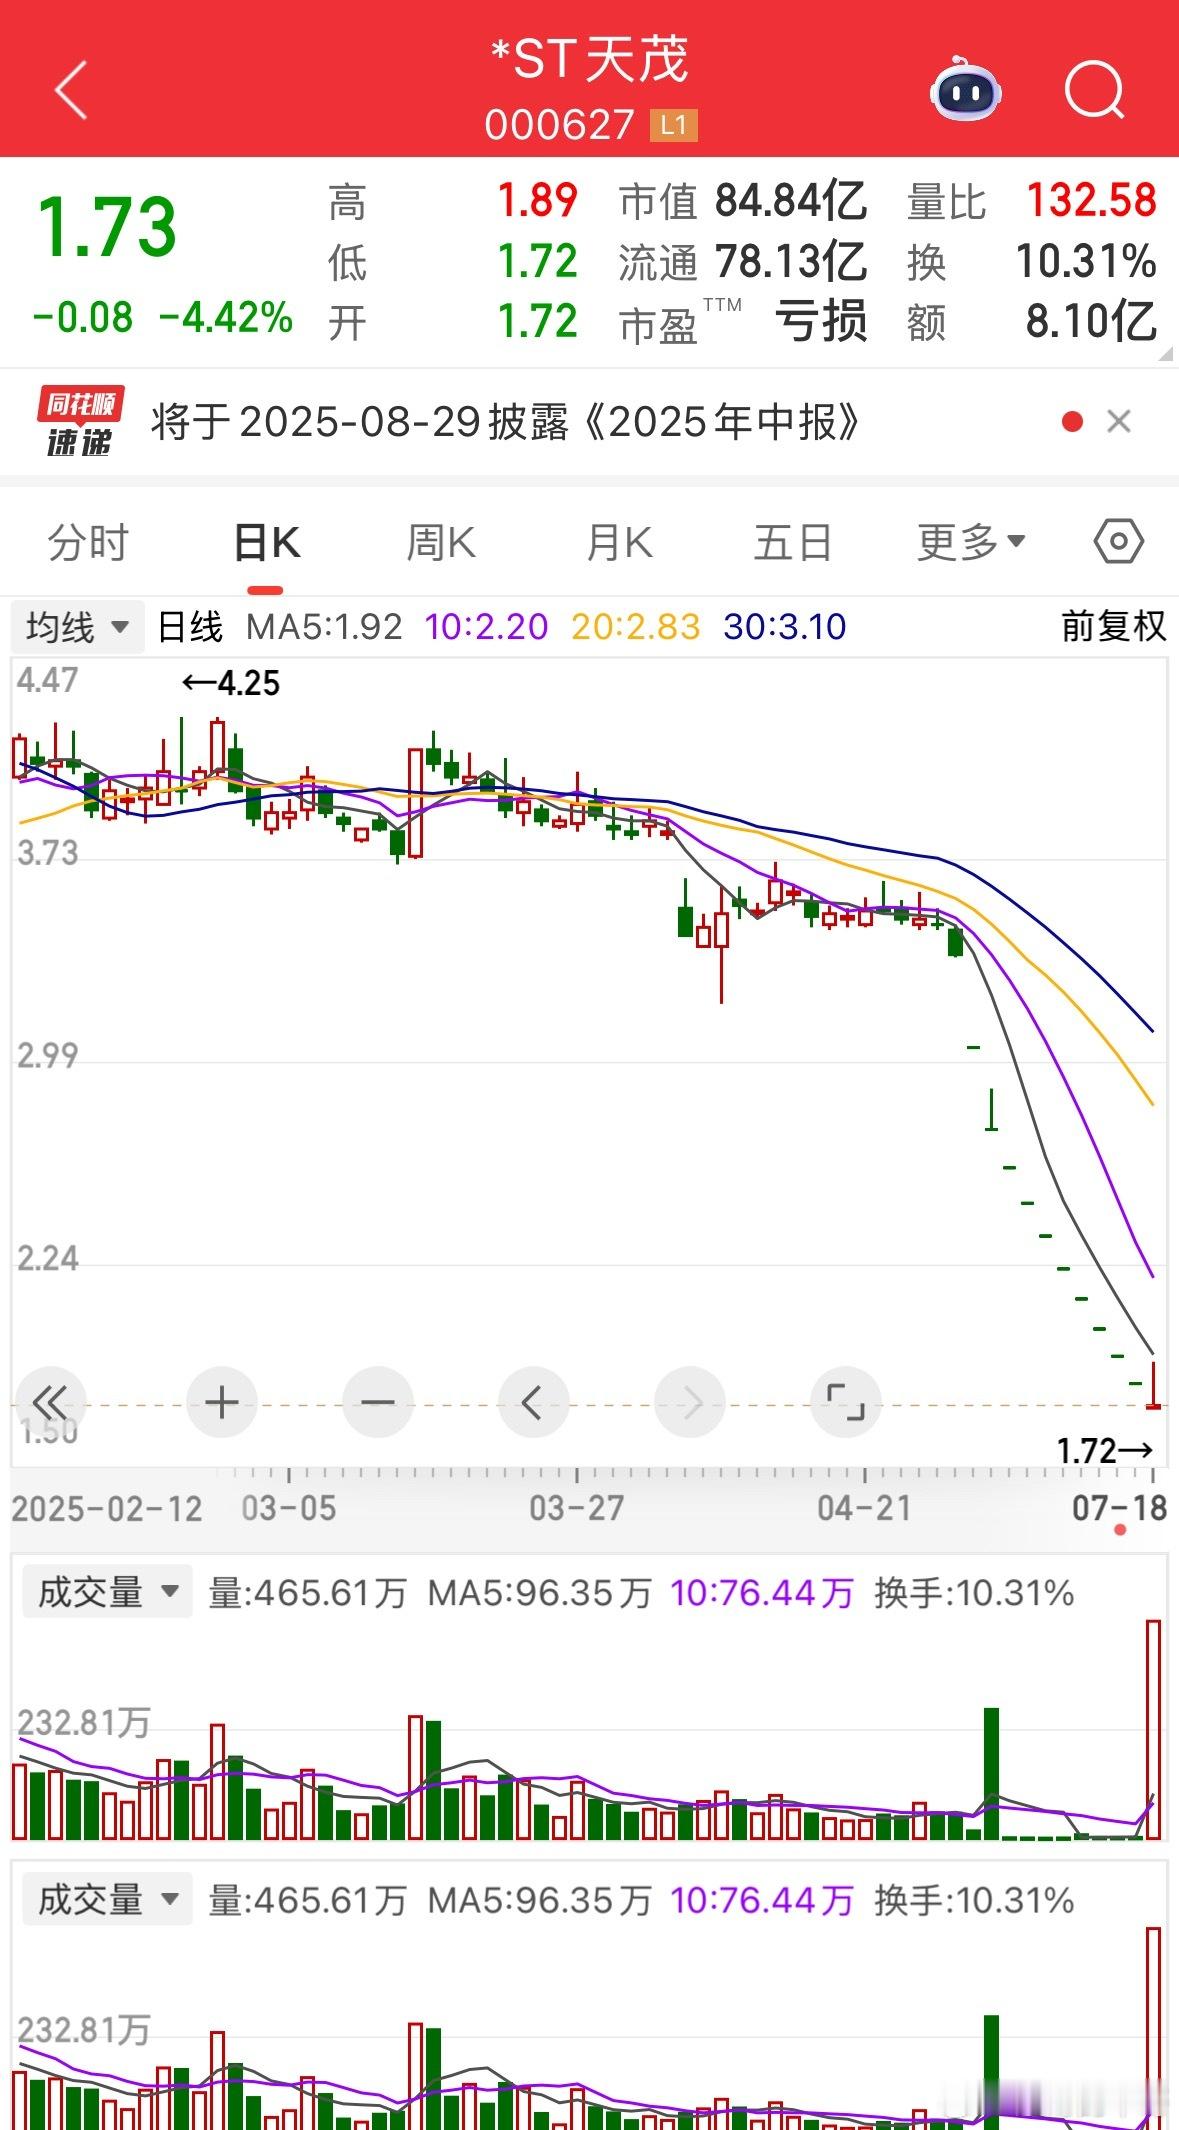The width and height of the screenshot is (1179, 2130).
Task: Tap the 同花顺速递 logo
Action: [x=80, y=422]
